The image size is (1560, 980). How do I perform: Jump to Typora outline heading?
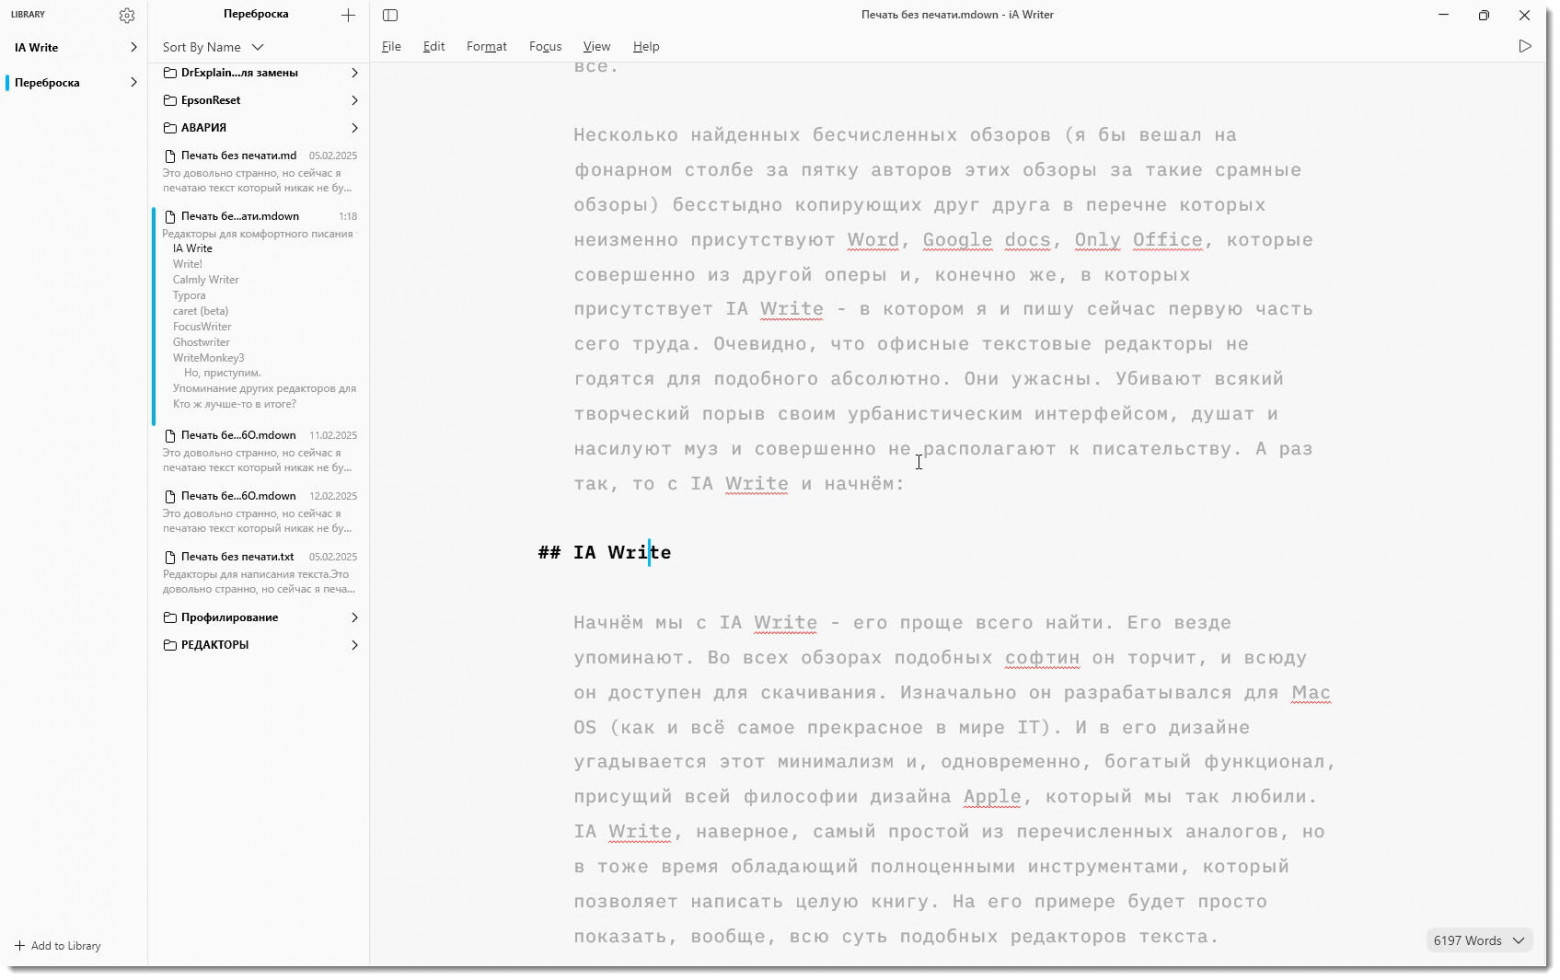coord(189,296)
